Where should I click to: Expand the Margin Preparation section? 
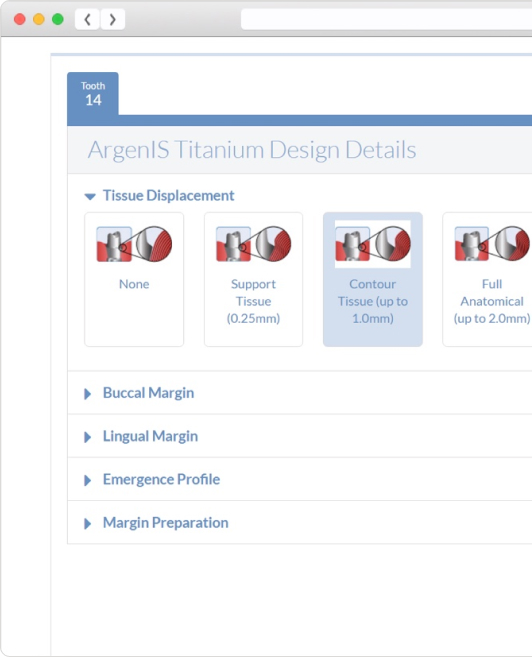(88, 524)
